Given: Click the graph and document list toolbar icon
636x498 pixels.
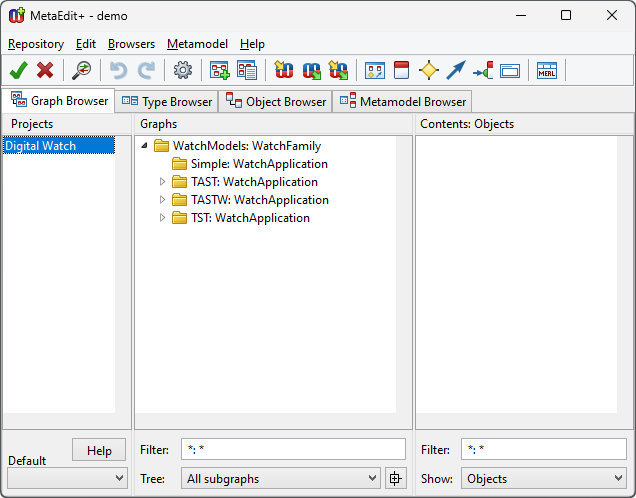Looking at the screenshot, I should coord(247,70).
